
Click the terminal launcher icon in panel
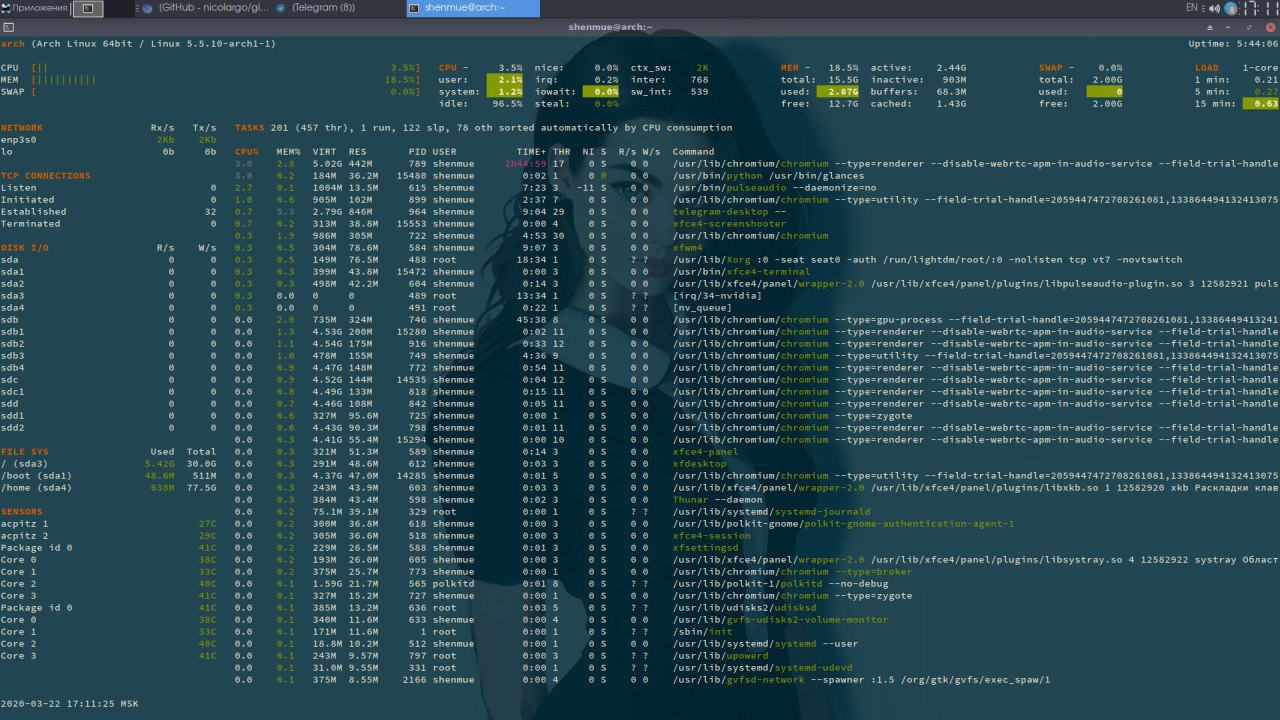coord(88,8)
